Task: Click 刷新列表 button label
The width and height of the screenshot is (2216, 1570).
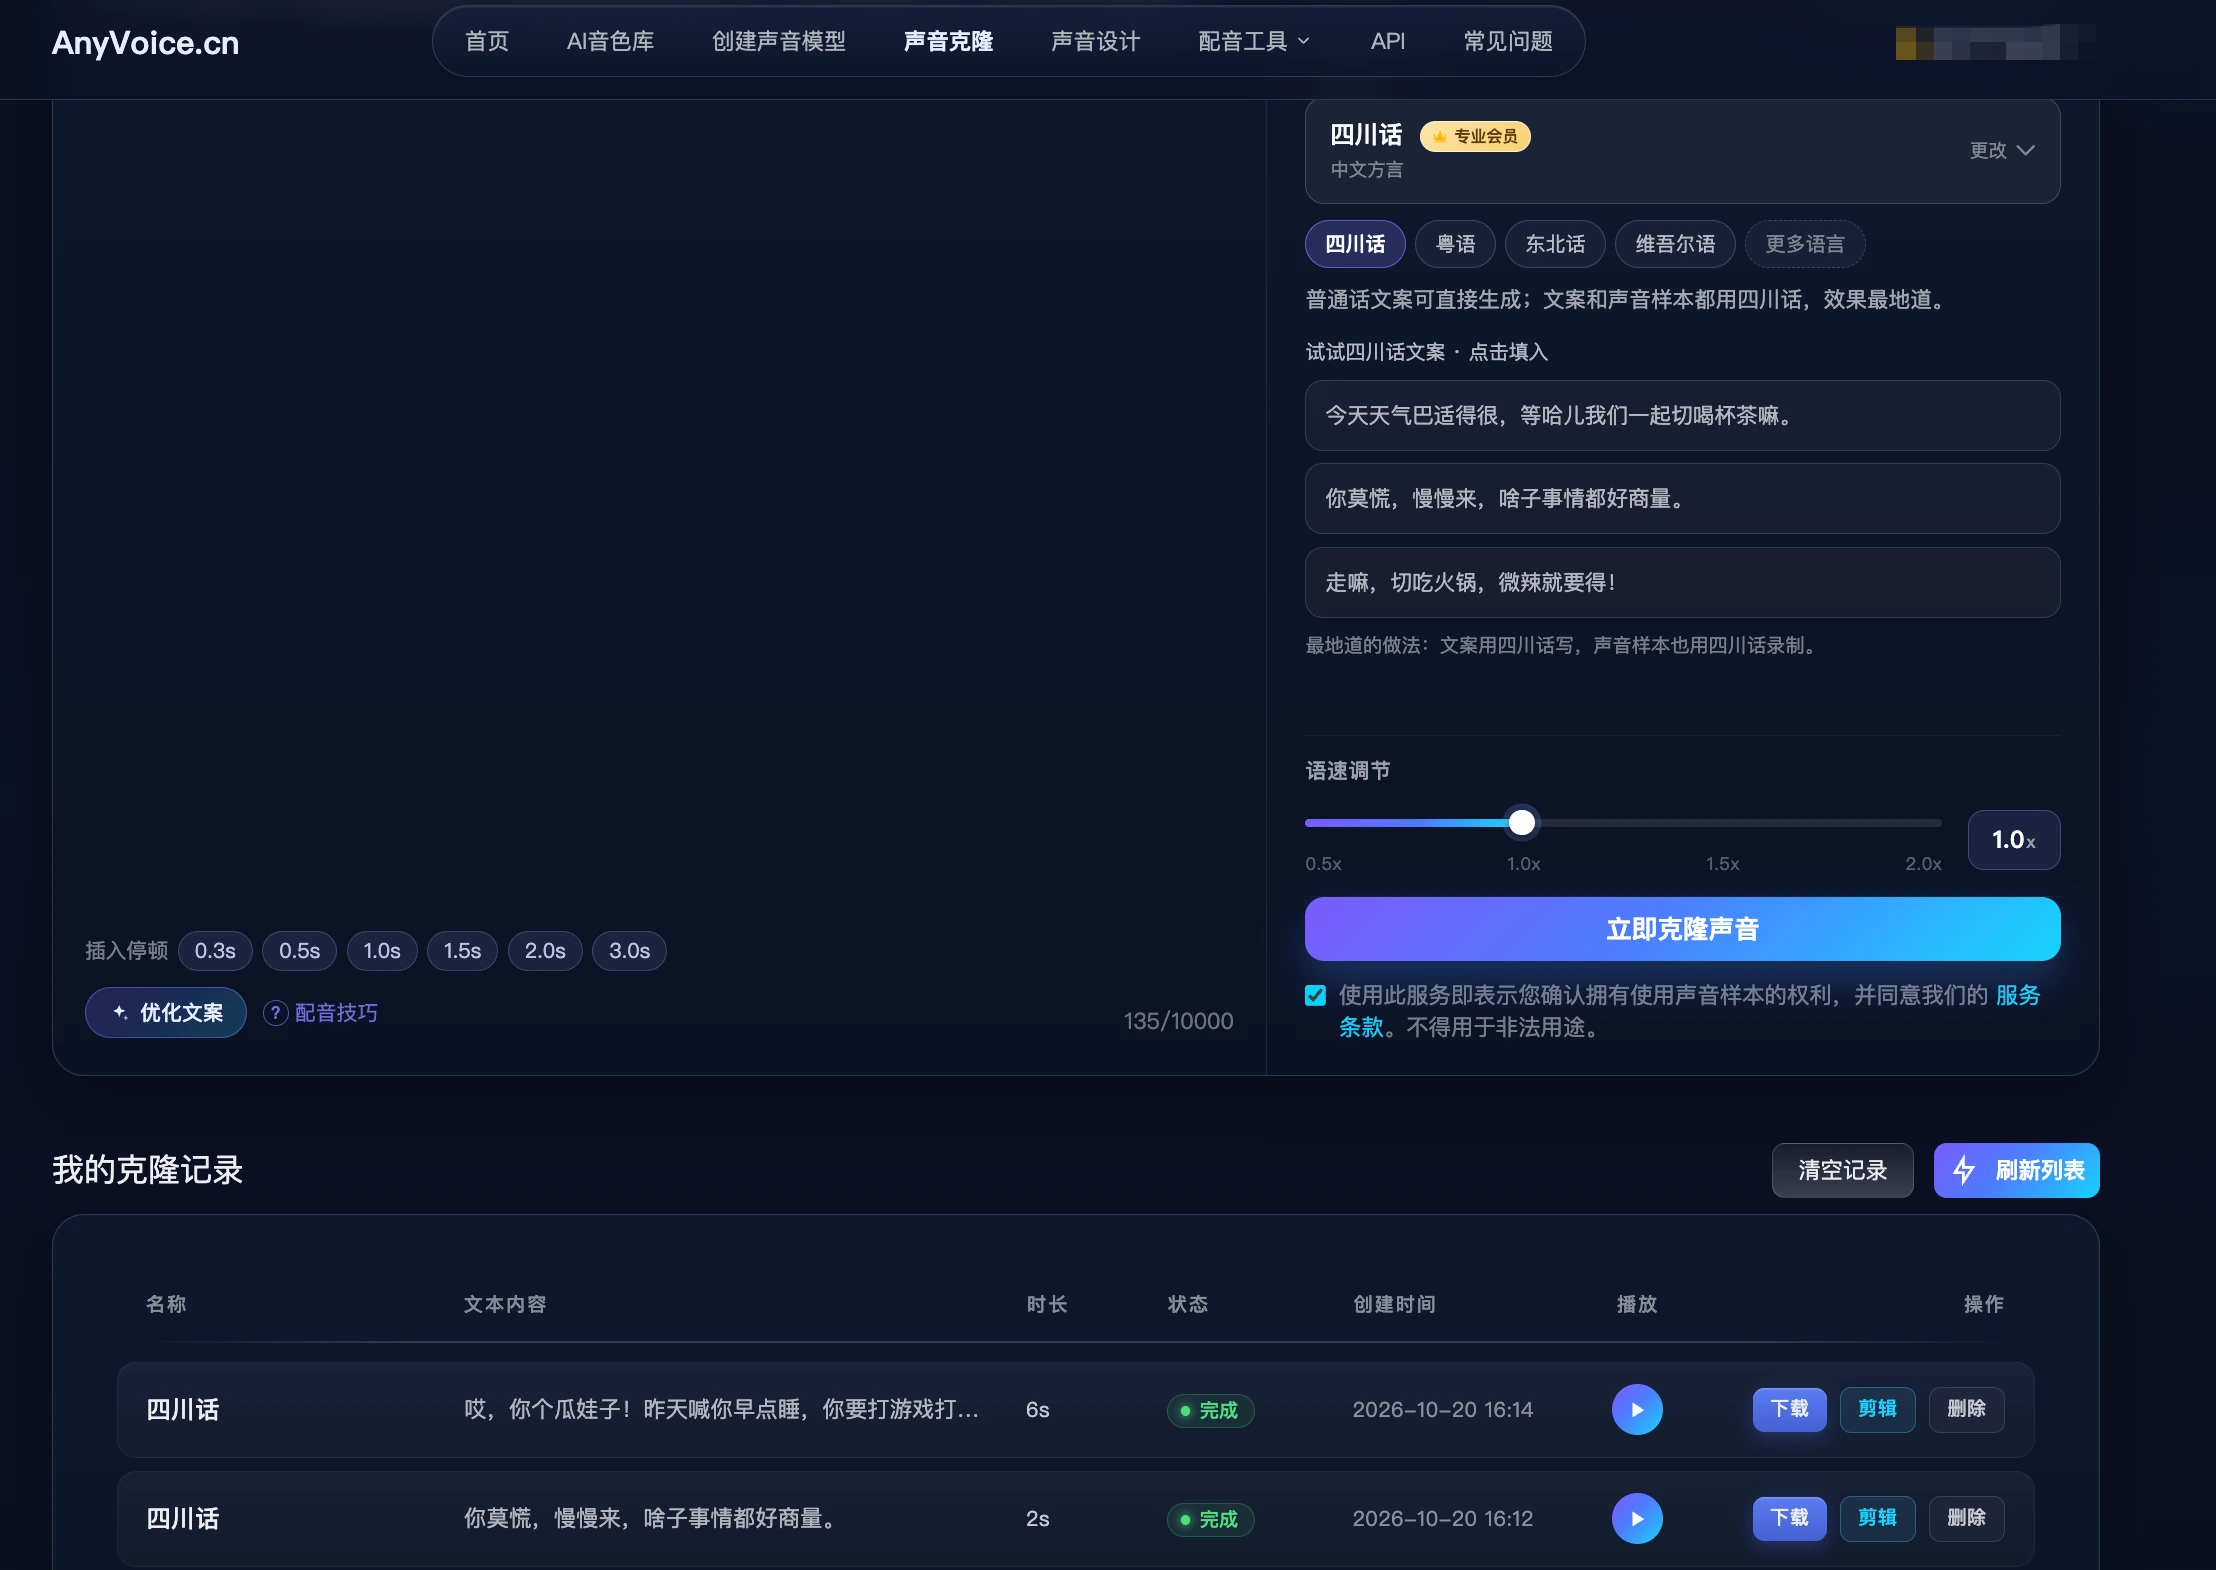Action: (2040, 1170)
